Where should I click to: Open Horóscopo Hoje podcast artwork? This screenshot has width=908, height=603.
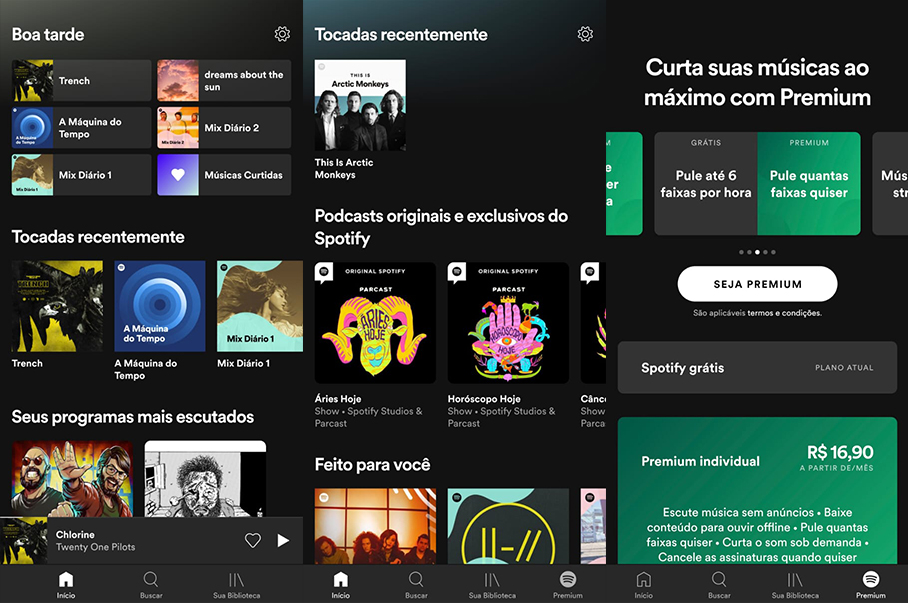click(508, 323)
